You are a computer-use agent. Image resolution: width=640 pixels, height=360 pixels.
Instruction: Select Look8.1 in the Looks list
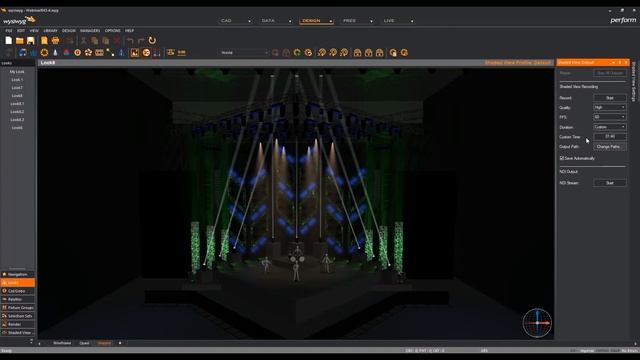pos(17,104)
